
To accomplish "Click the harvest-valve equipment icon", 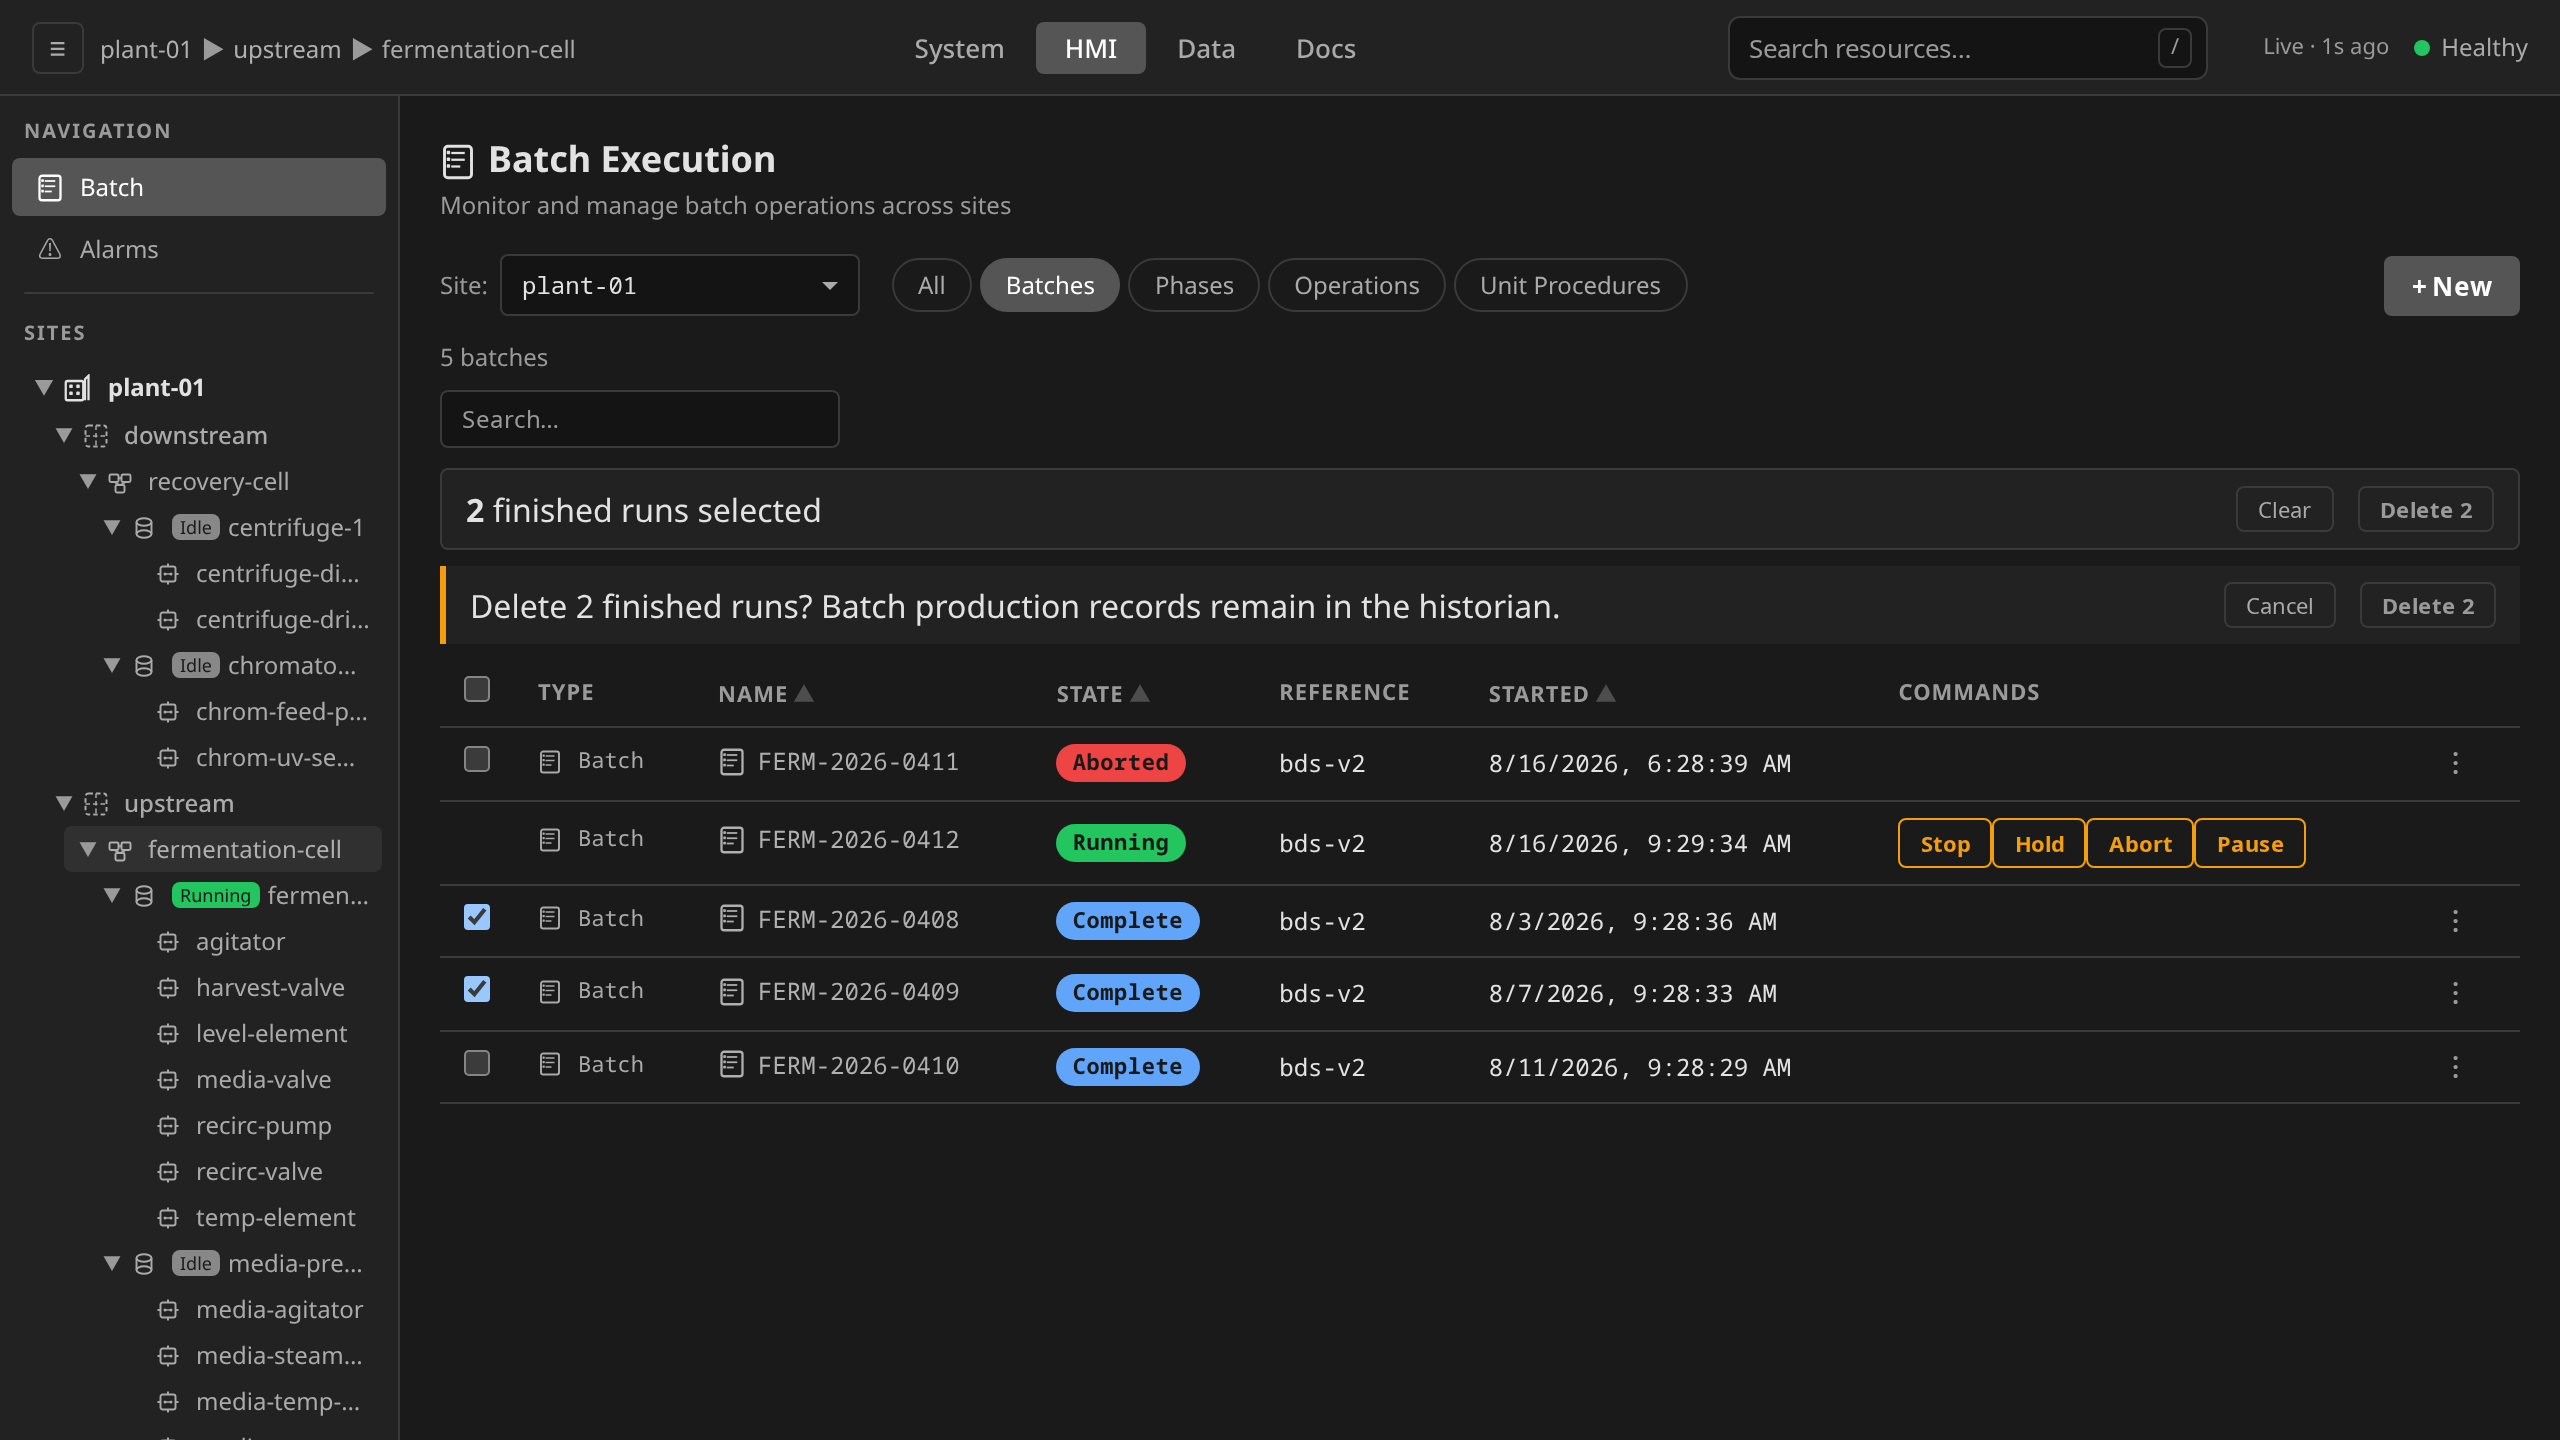I will tap(168, 988).
